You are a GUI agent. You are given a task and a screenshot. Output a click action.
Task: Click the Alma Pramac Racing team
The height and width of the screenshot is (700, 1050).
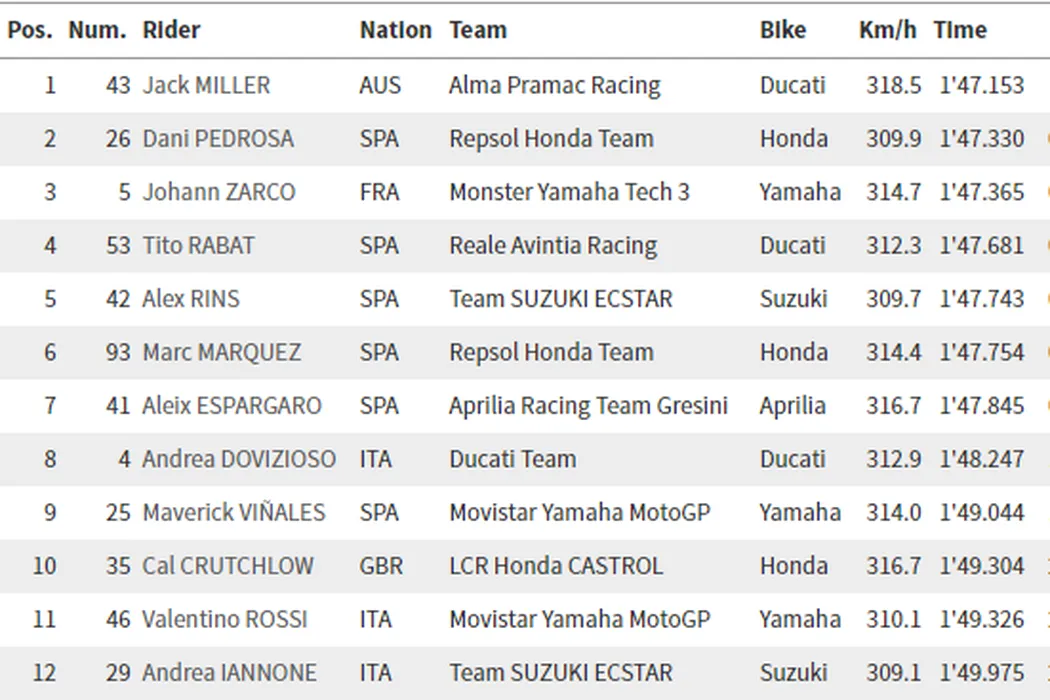pyautogui.click(x=554, y=85)
